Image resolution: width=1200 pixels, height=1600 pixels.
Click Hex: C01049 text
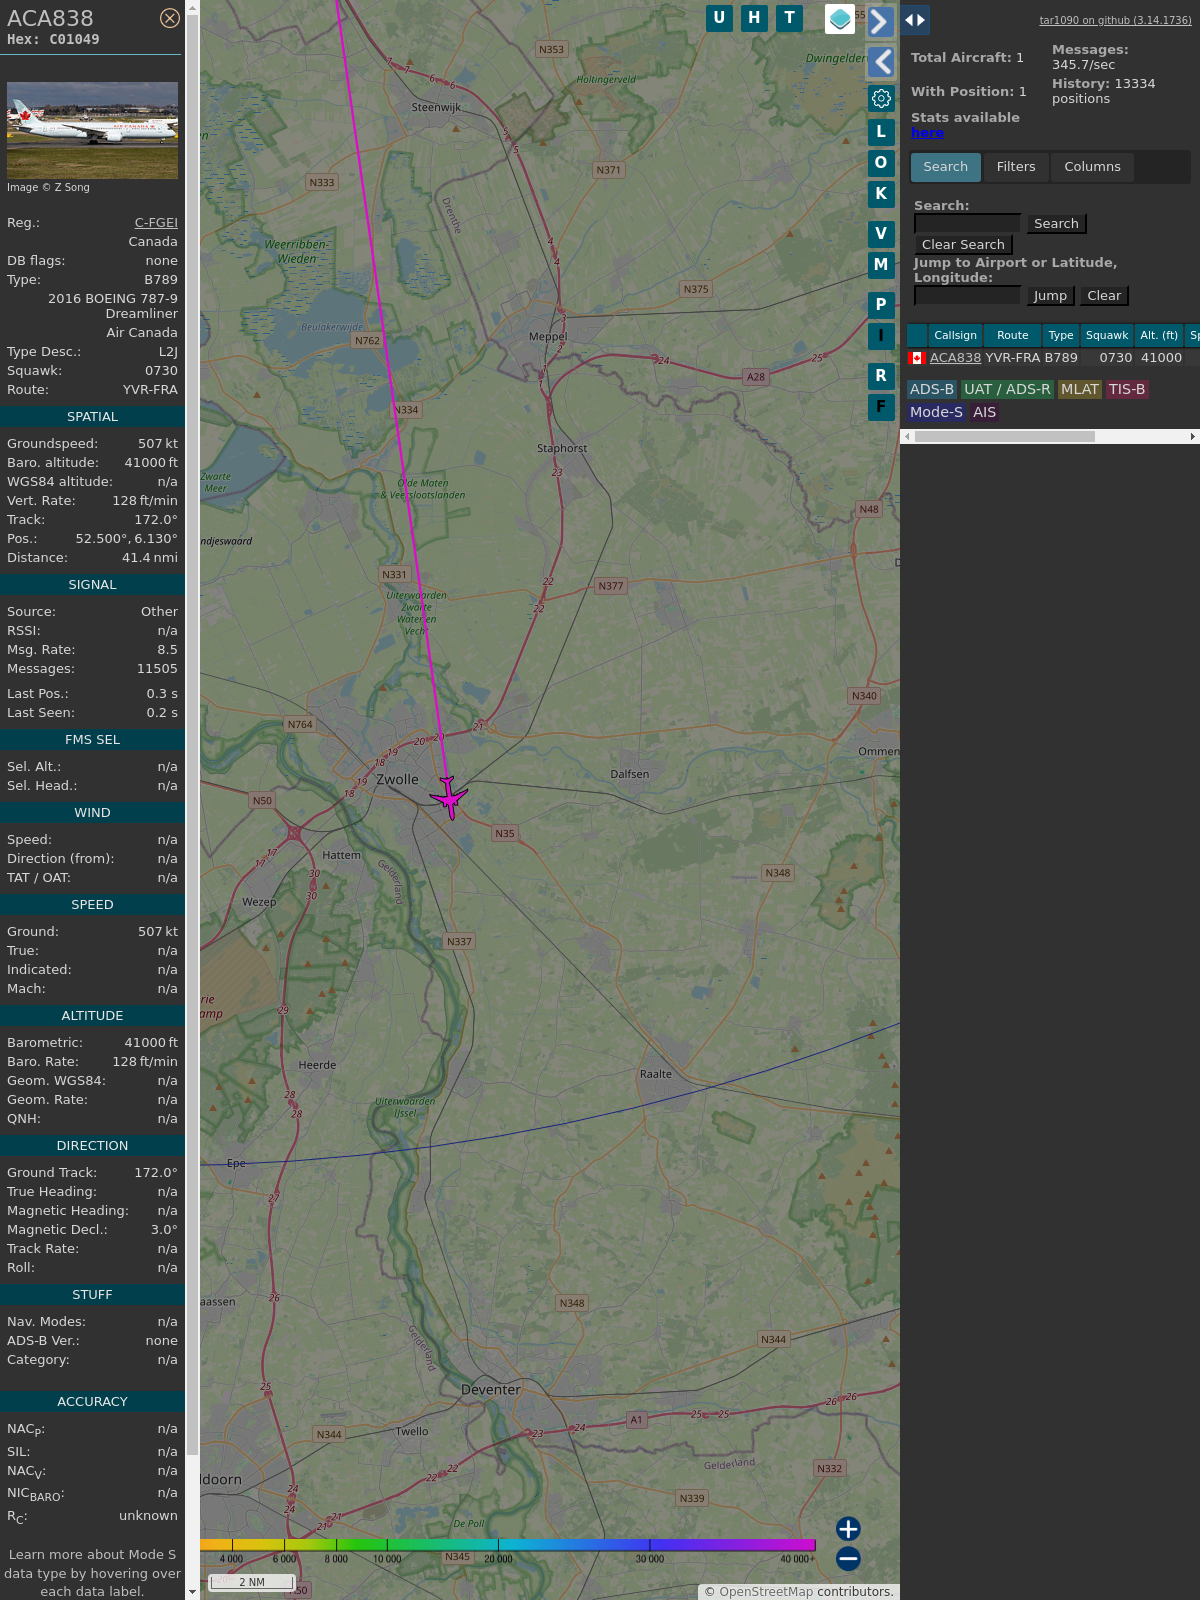click(x=53, y=40)
